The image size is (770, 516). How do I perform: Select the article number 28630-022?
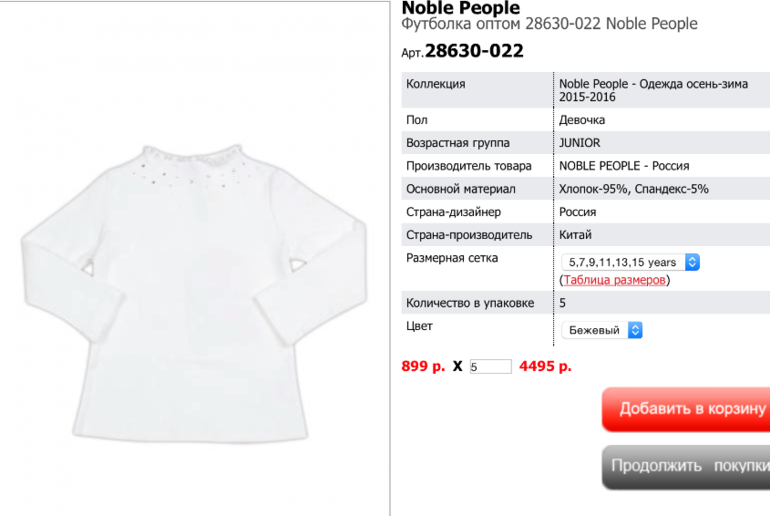tap(474, 51)
